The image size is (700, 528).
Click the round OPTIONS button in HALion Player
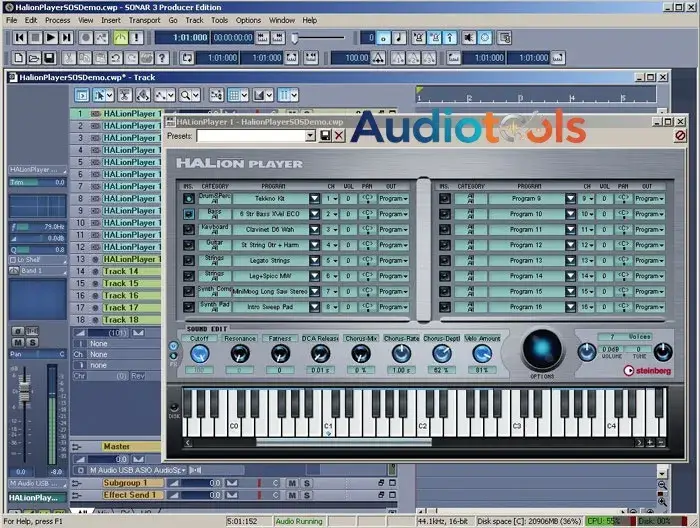[542, 349]
